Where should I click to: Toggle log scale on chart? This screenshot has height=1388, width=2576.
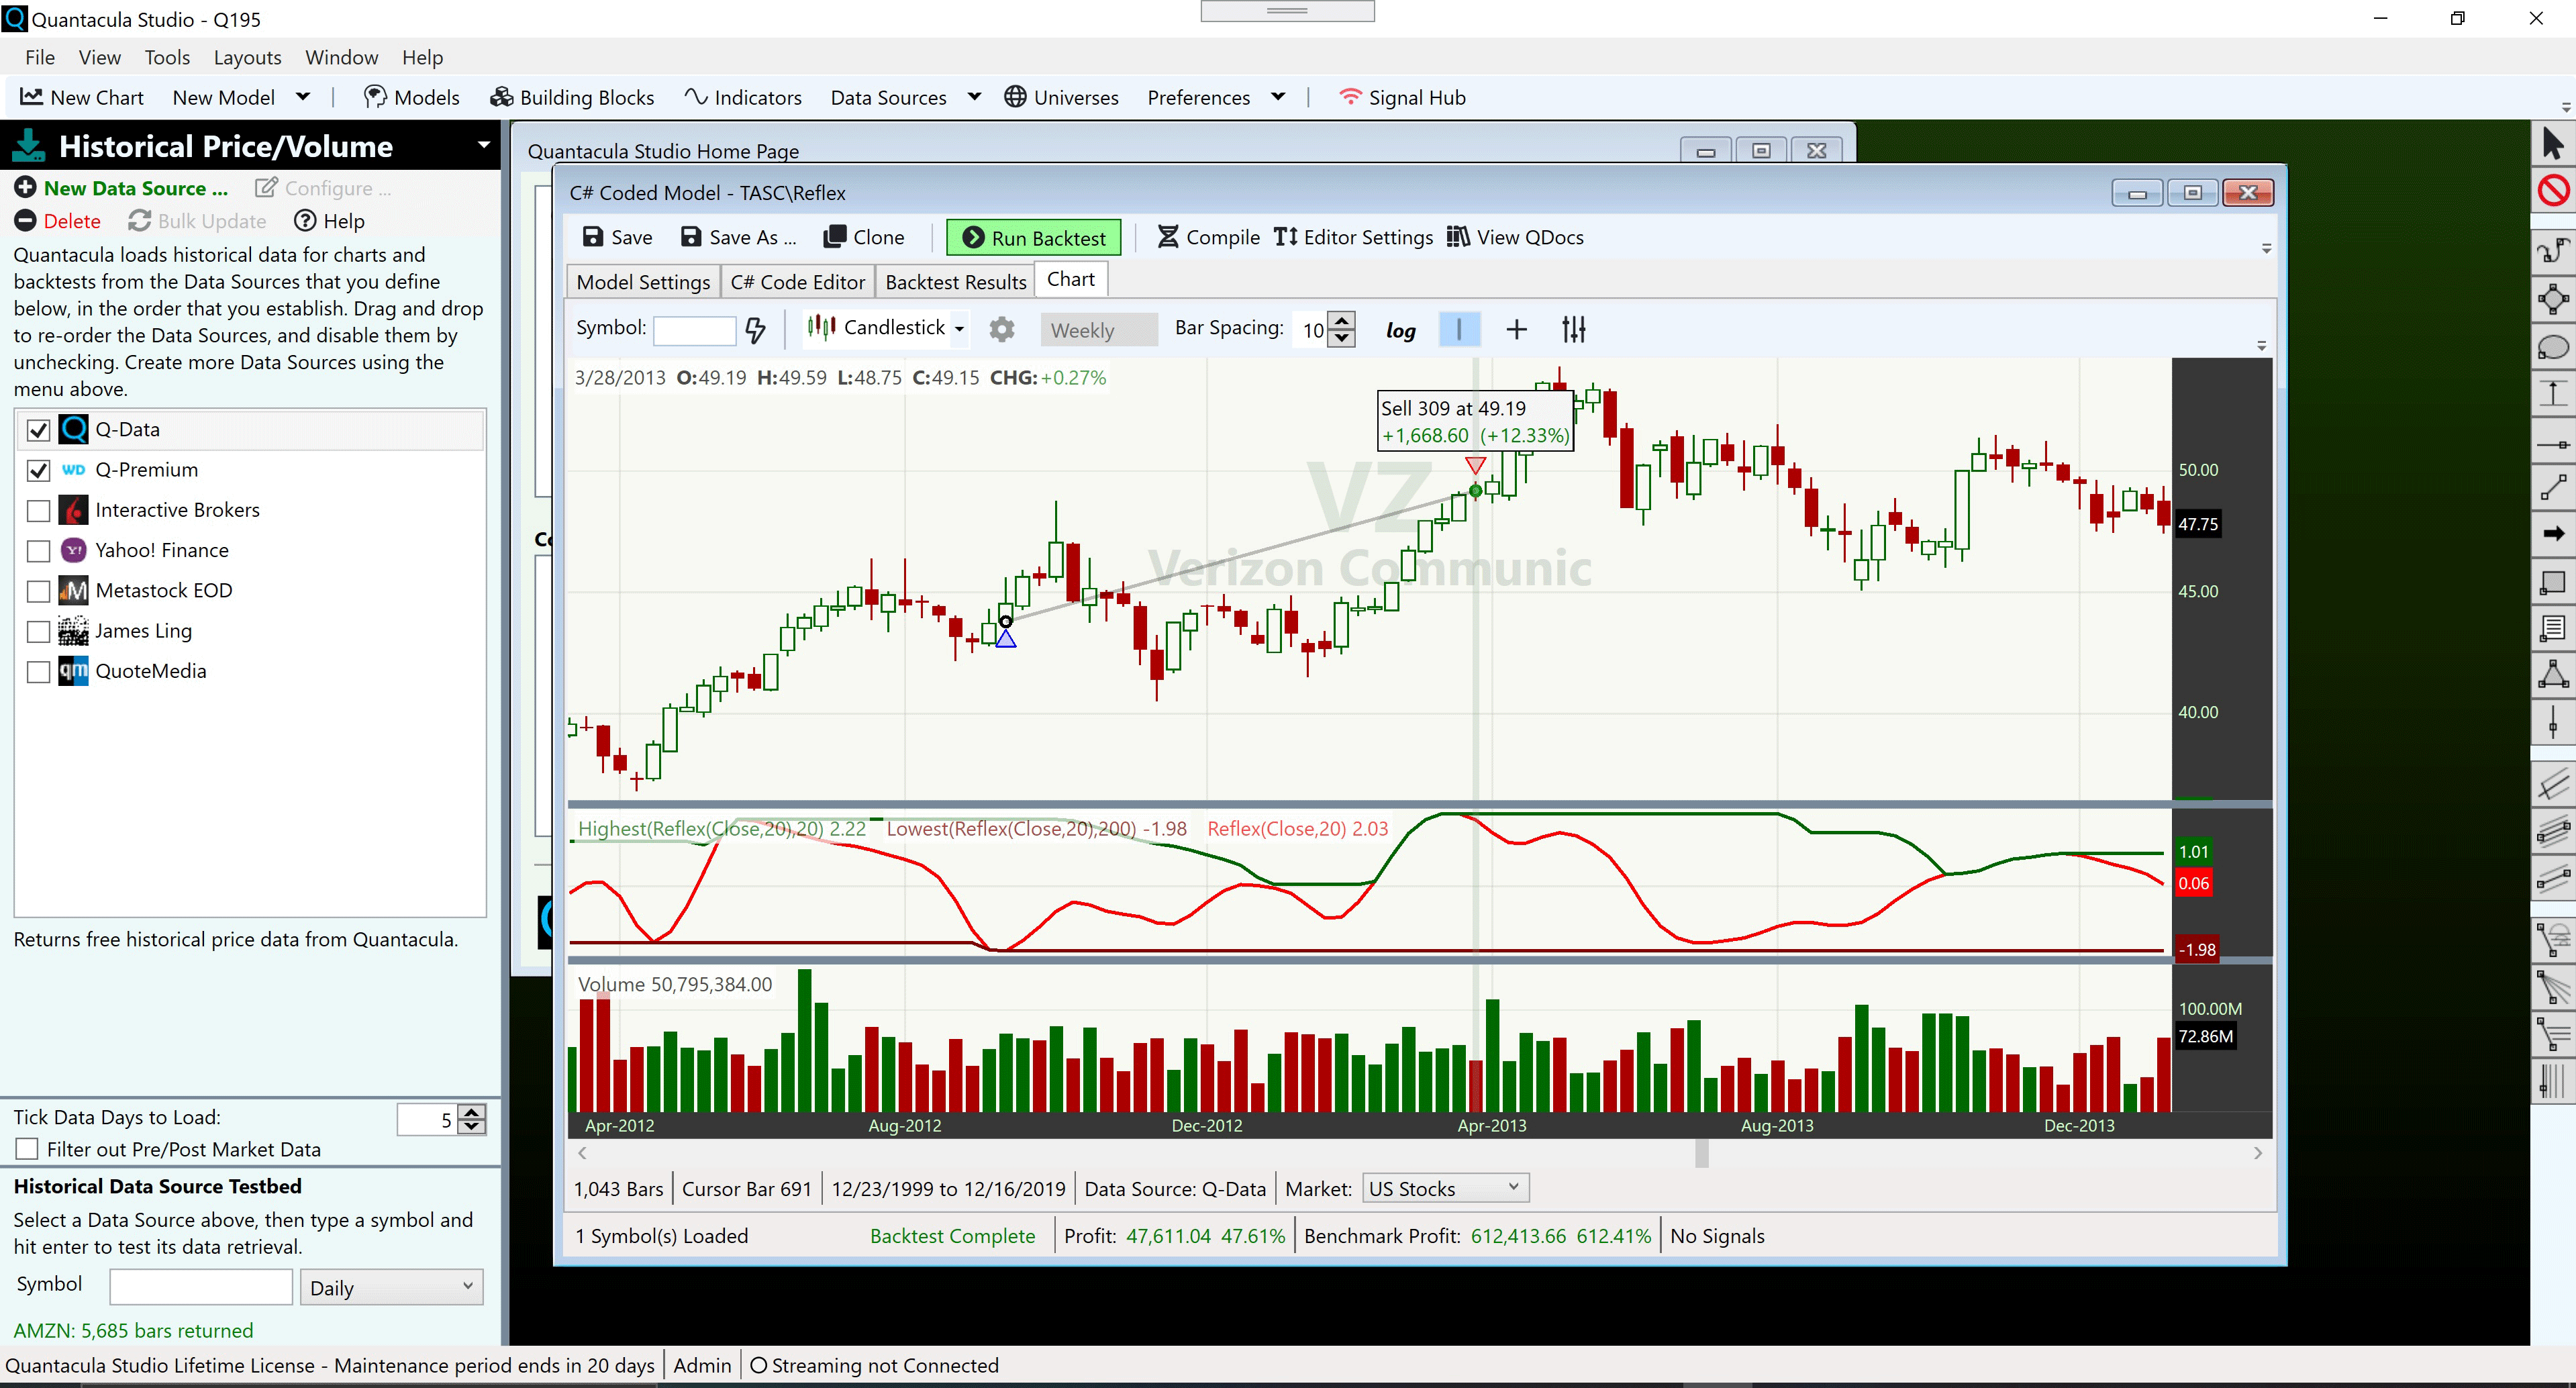tap(1400, 330)
